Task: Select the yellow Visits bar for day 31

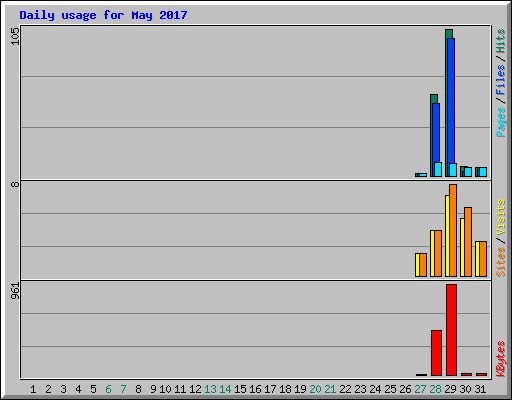Action: click(x=477, y=259)
